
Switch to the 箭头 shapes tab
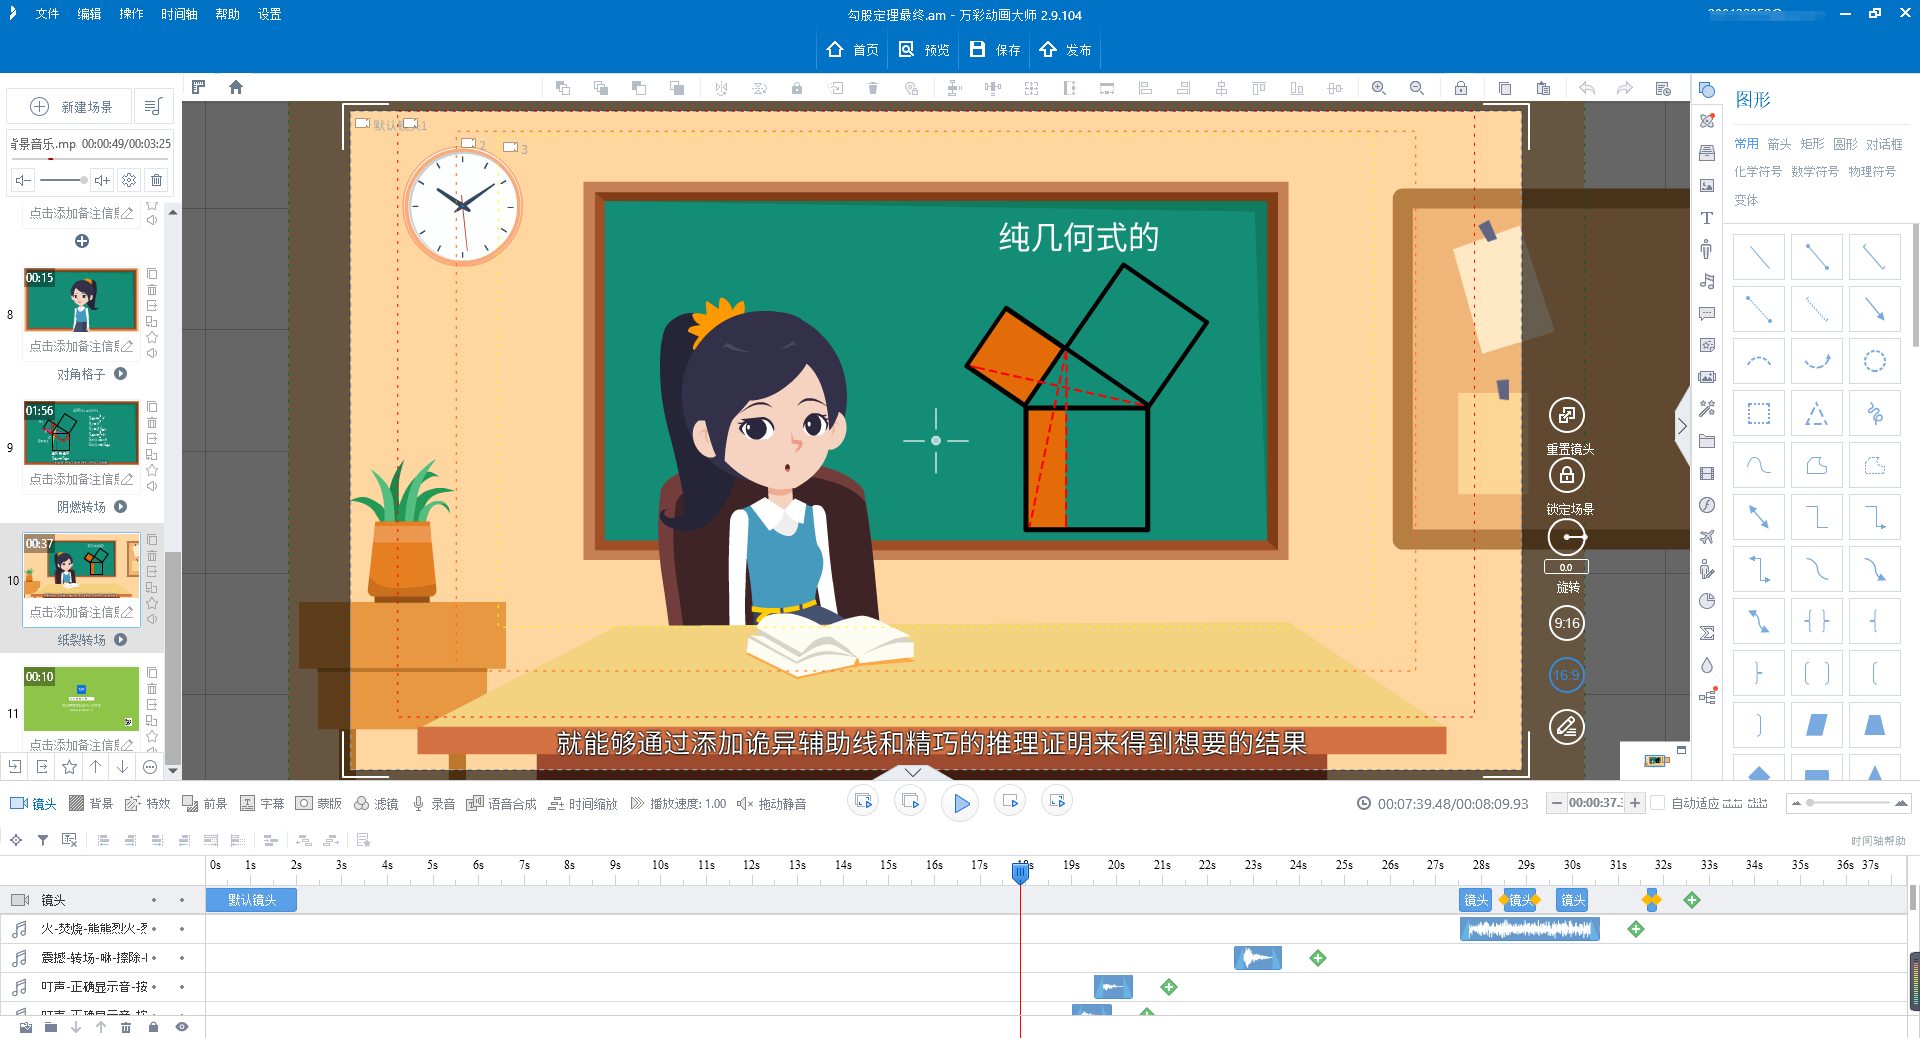click(x=1779, y=144)
